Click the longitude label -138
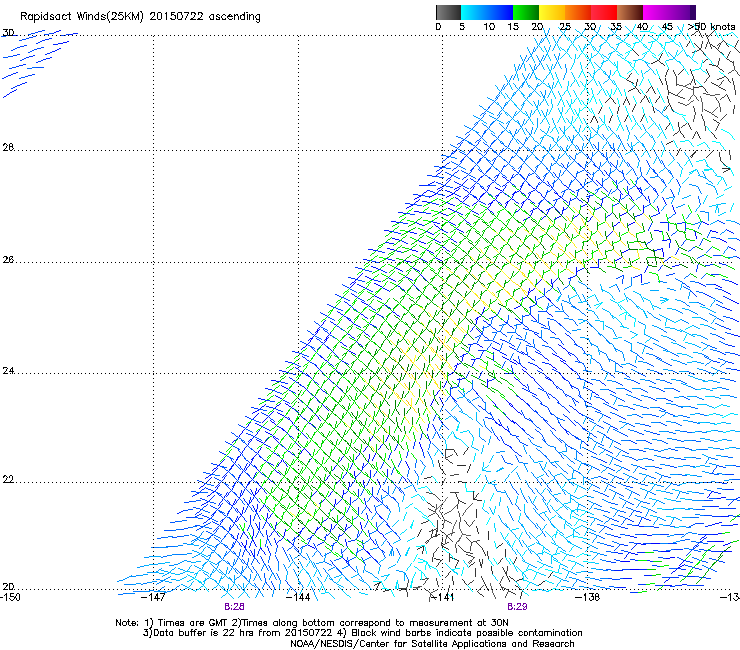This screenshot has height=650, width=740. click(x=587, y=597)
